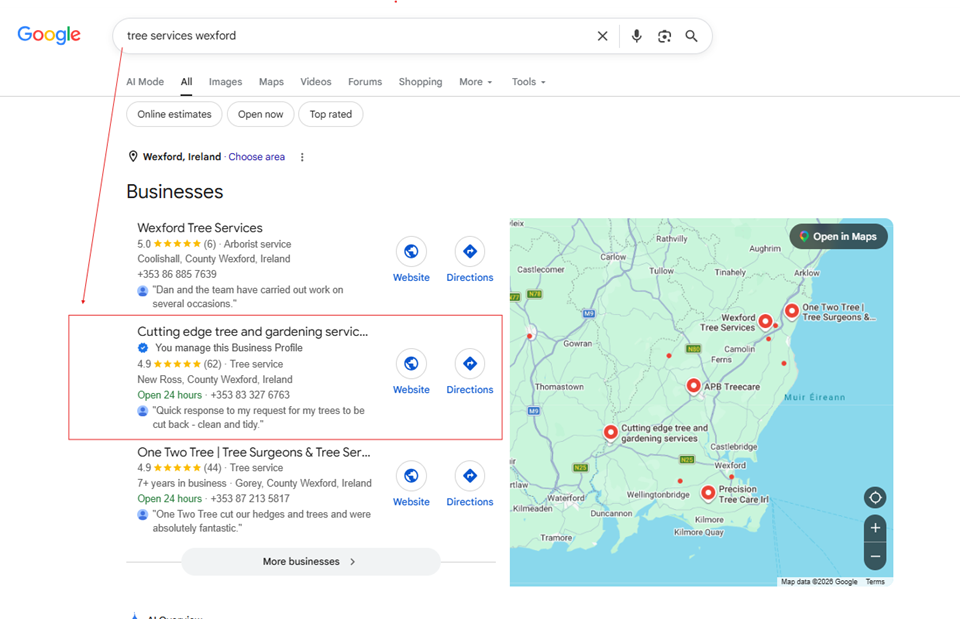
Task: Clear the search box with the X icon
Action: pyautogui.click(x=602, y=36)
